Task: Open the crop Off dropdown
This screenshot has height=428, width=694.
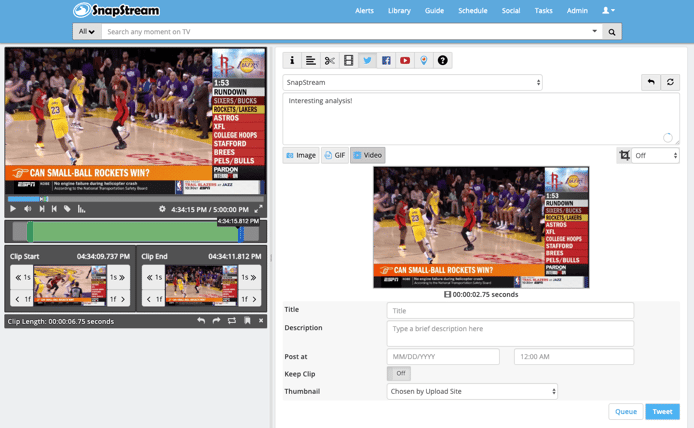Action: click(x=655, y=155)
